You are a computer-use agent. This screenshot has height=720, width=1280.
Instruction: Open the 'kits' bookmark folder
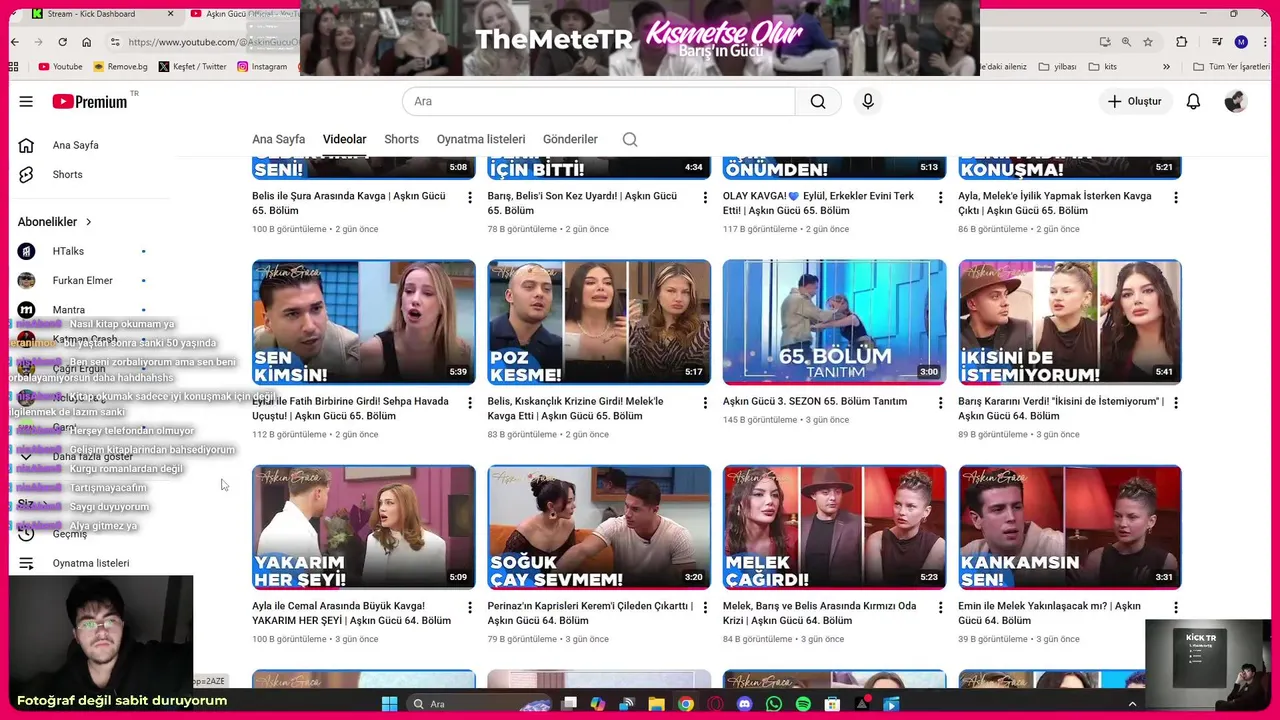(x=1102, y=67)
